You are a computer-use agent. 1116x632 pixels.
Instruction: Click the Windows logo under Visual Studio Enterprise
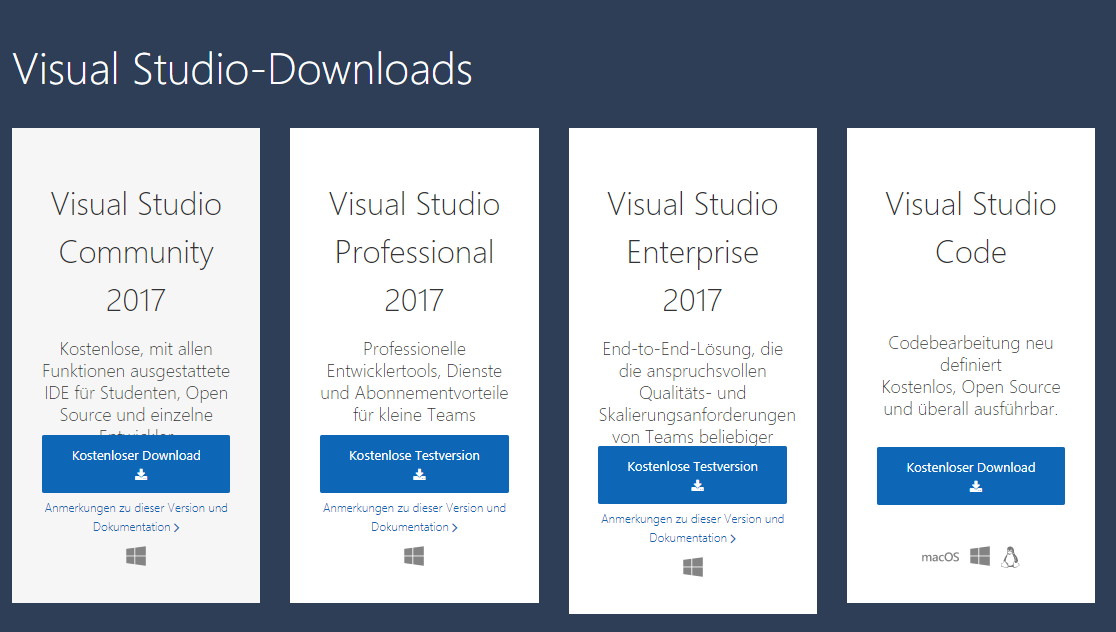(693, 567)
